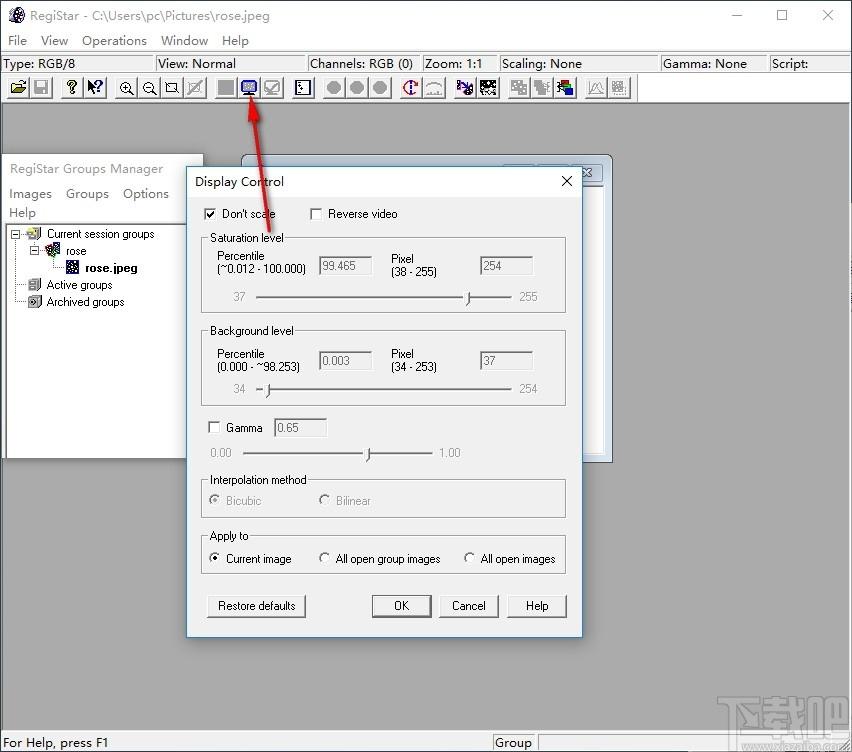852x752 pixels.
Task: Click the zoom out magnifier icon
Action: pos(149,87)
